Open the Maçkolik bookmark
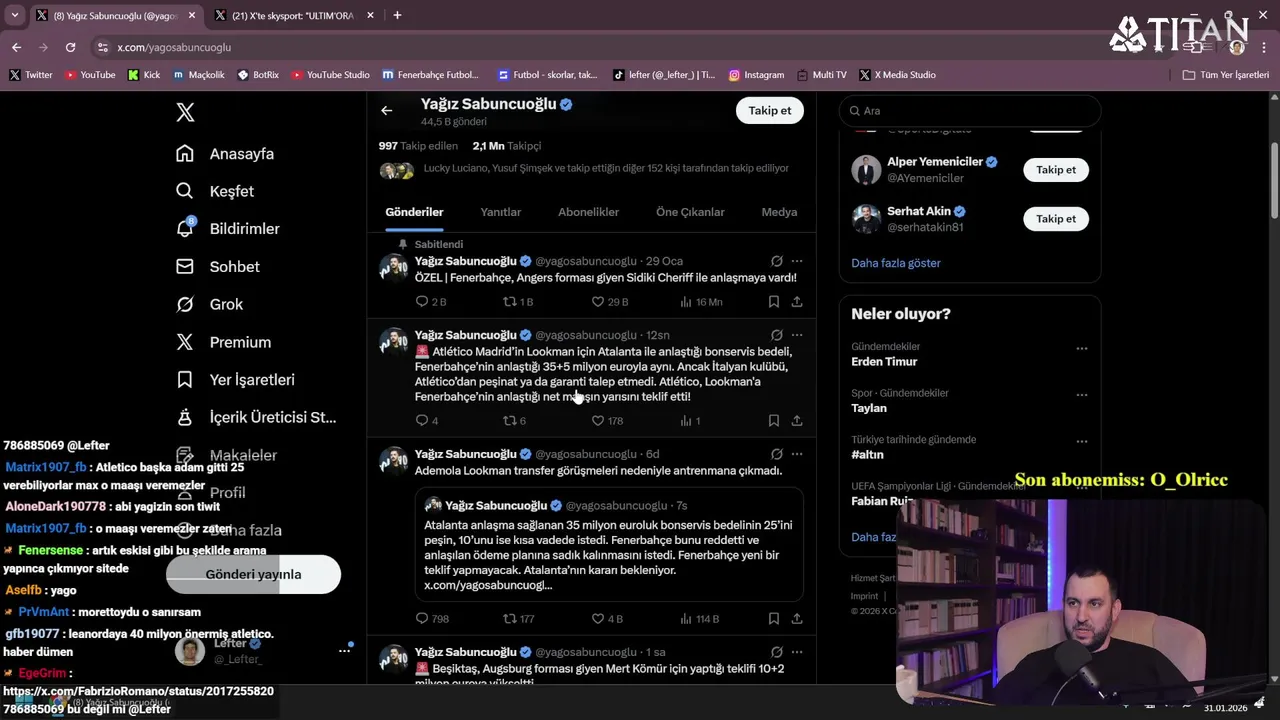This screenshot has width=1280, height=720. click(199, 75)
